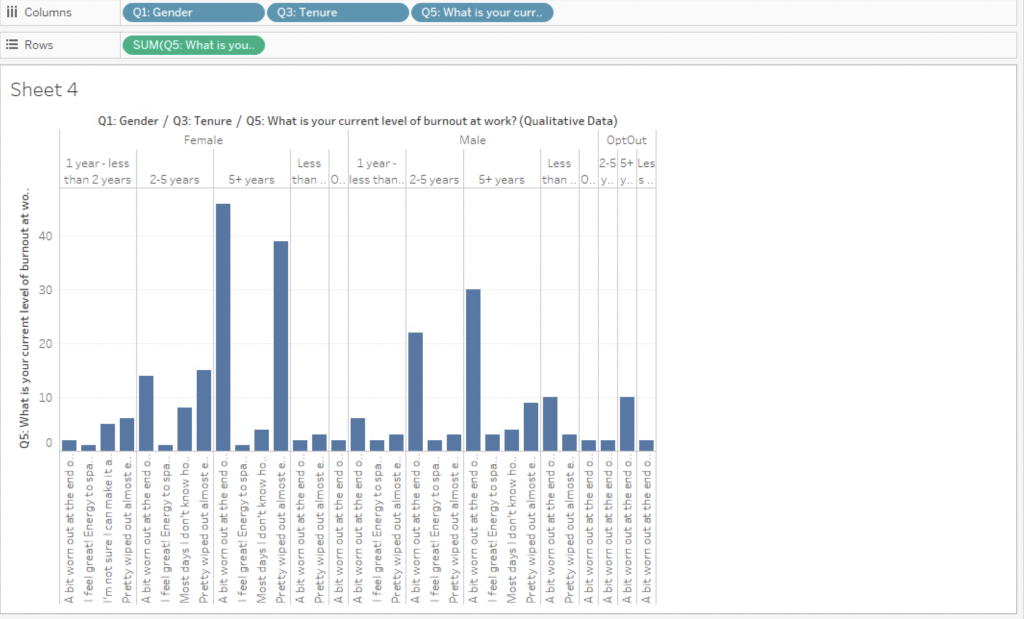Select the Sheet 4 worksheet title
This screenshot has height=619, width=1024.
coord(44,90)
